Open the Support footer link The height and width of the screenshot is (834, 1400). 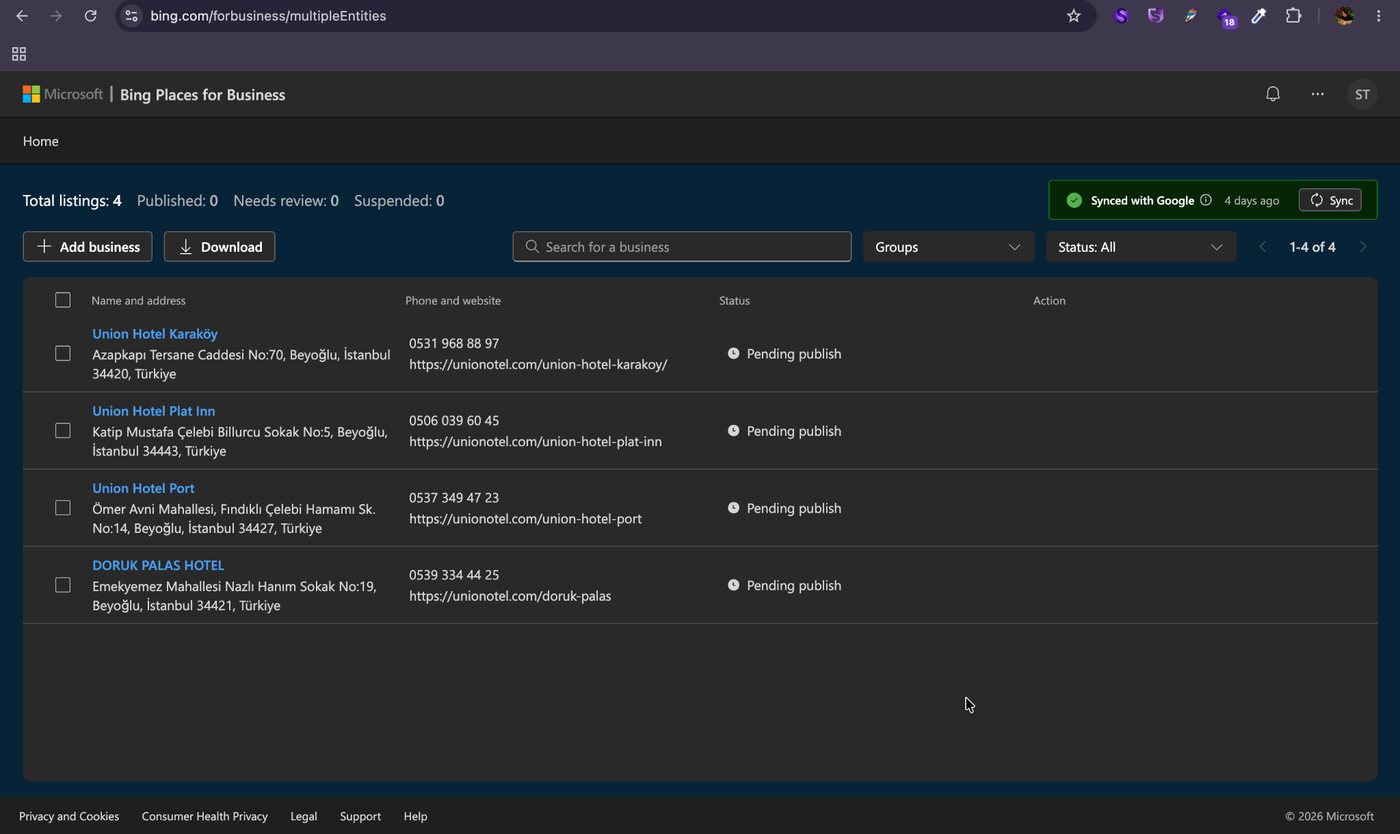[360, 816]
